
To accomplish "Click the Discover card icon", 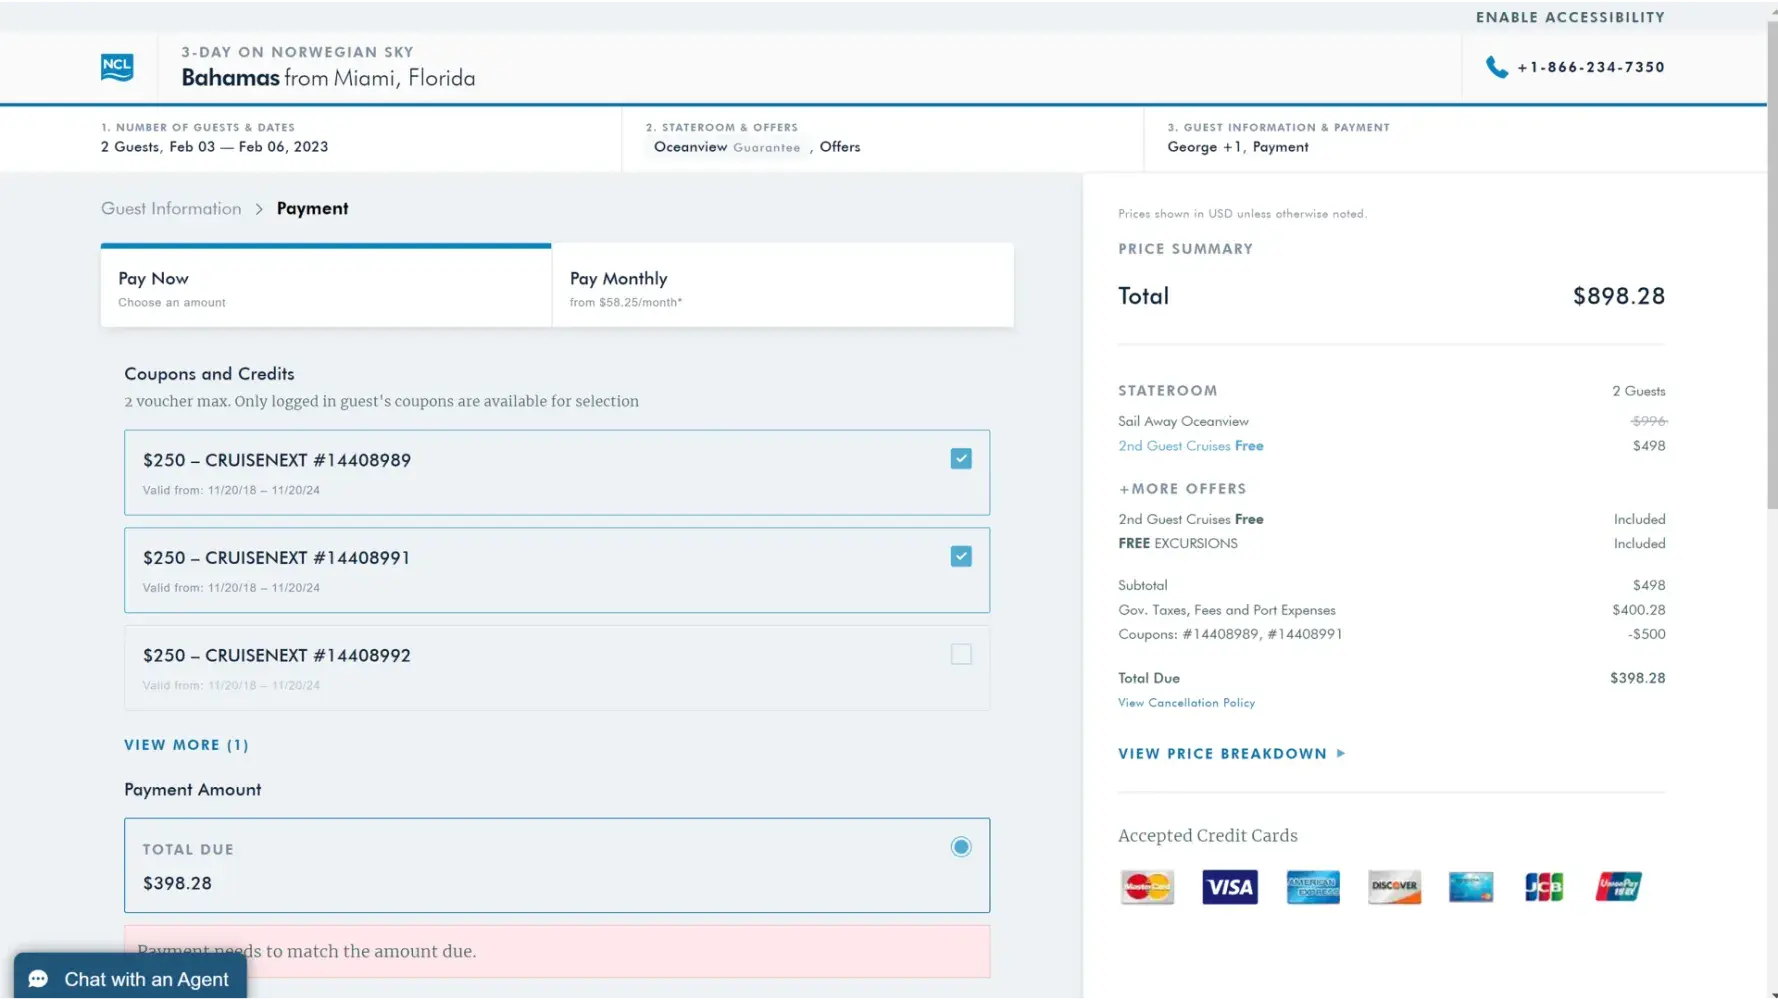I will pyautogui.click(x=1394, y=887).
